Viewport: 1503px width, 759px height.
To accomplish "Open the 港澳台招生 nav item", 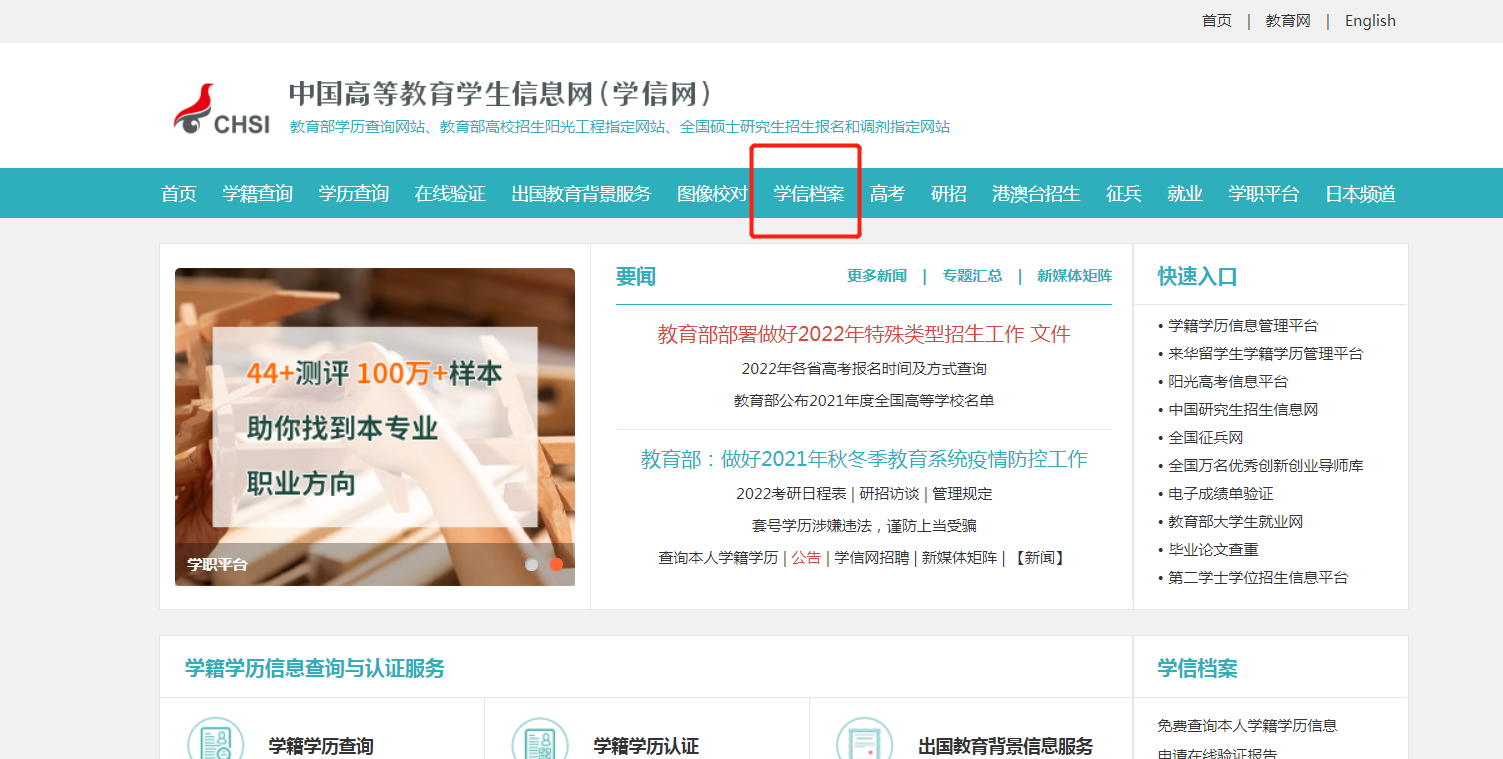I will [x=1036, y=194].
